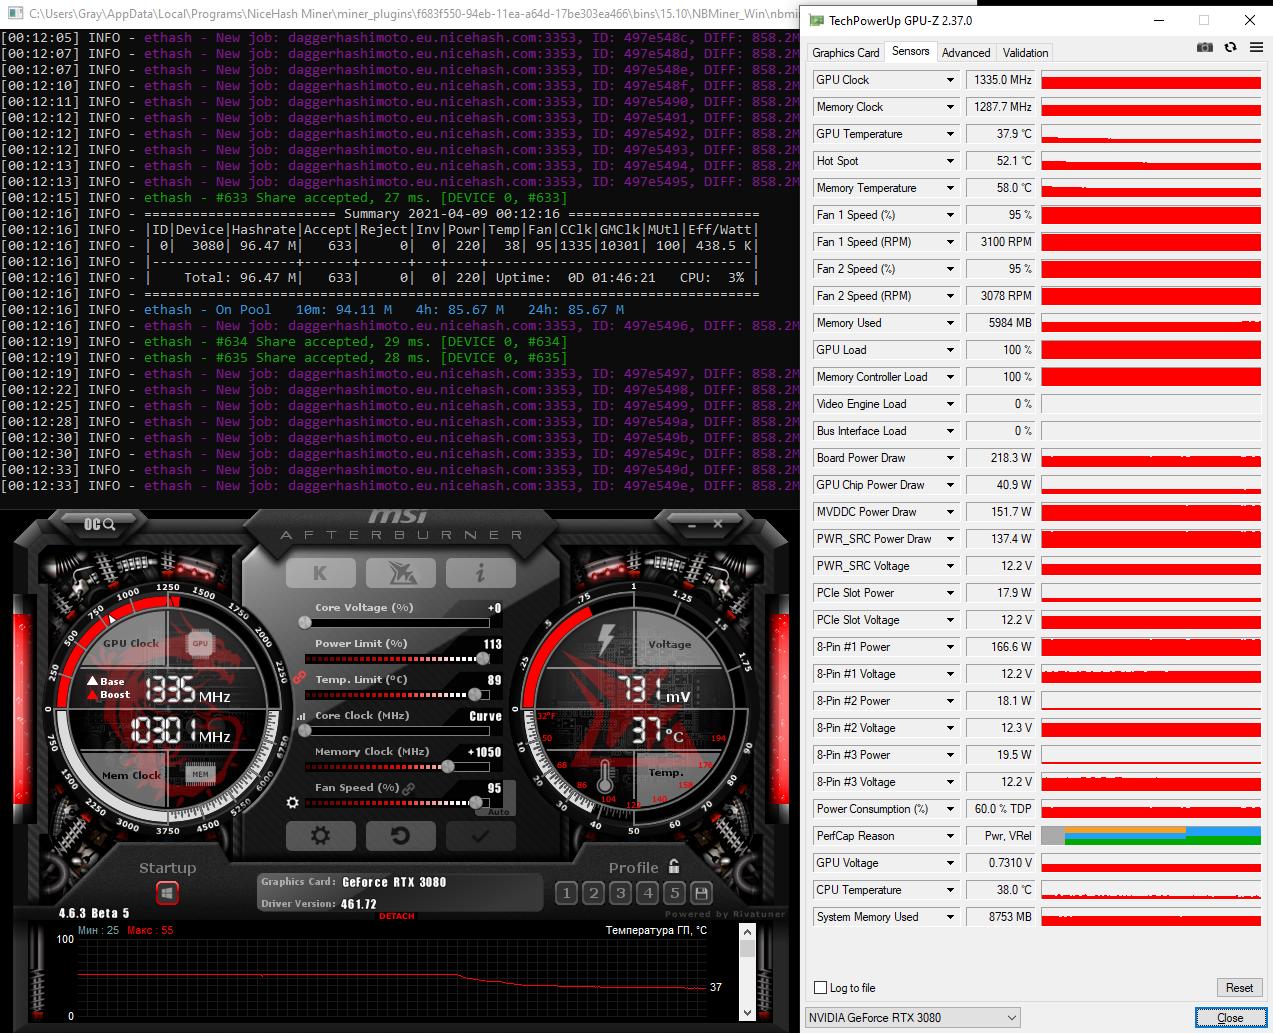Click the GPU-Z Close button
The height and width of the screenshot is (1033, 1273).
[x=1230, y=1018]
